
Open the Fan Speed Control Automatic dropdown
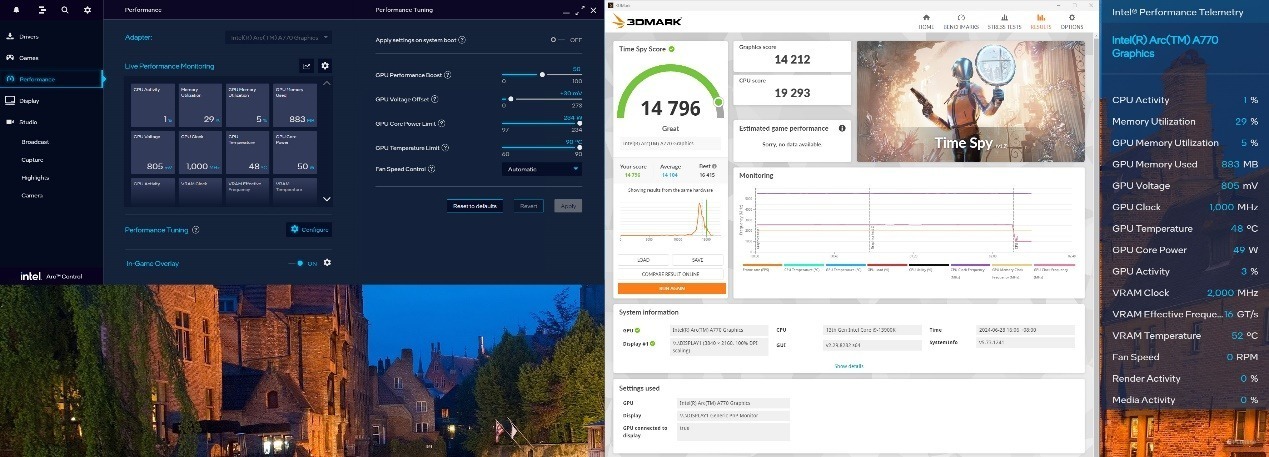tap(541, 169)
